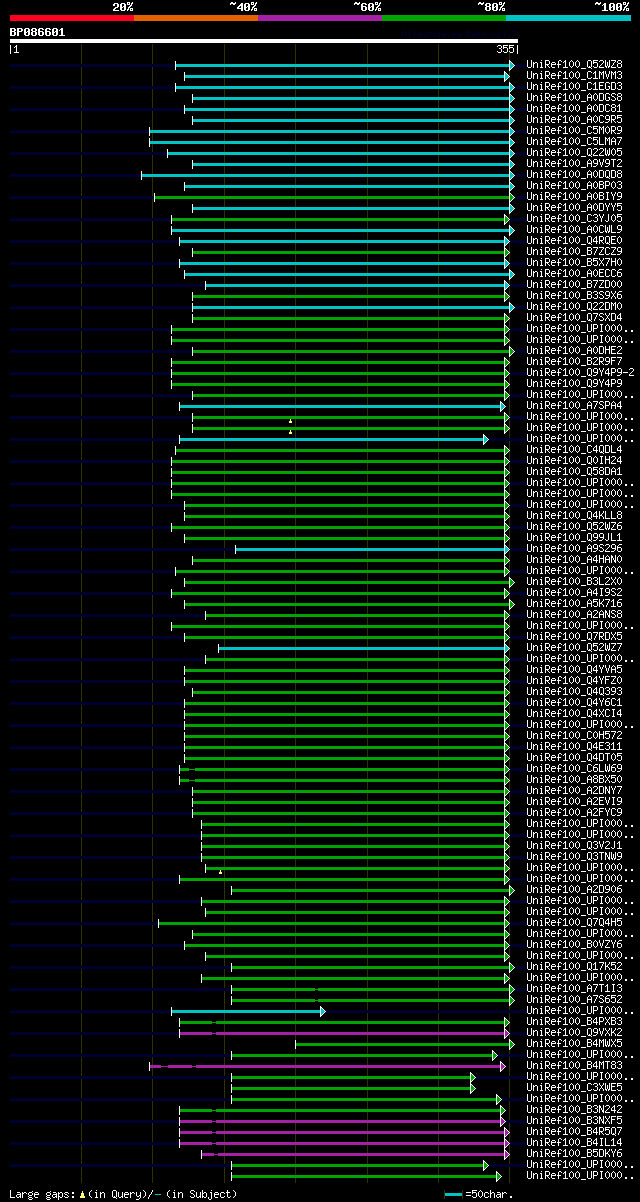This screenshot has height=1202, width=640.
Task: Select the UniRef100_A9V9T2 label
Action: 574,163
